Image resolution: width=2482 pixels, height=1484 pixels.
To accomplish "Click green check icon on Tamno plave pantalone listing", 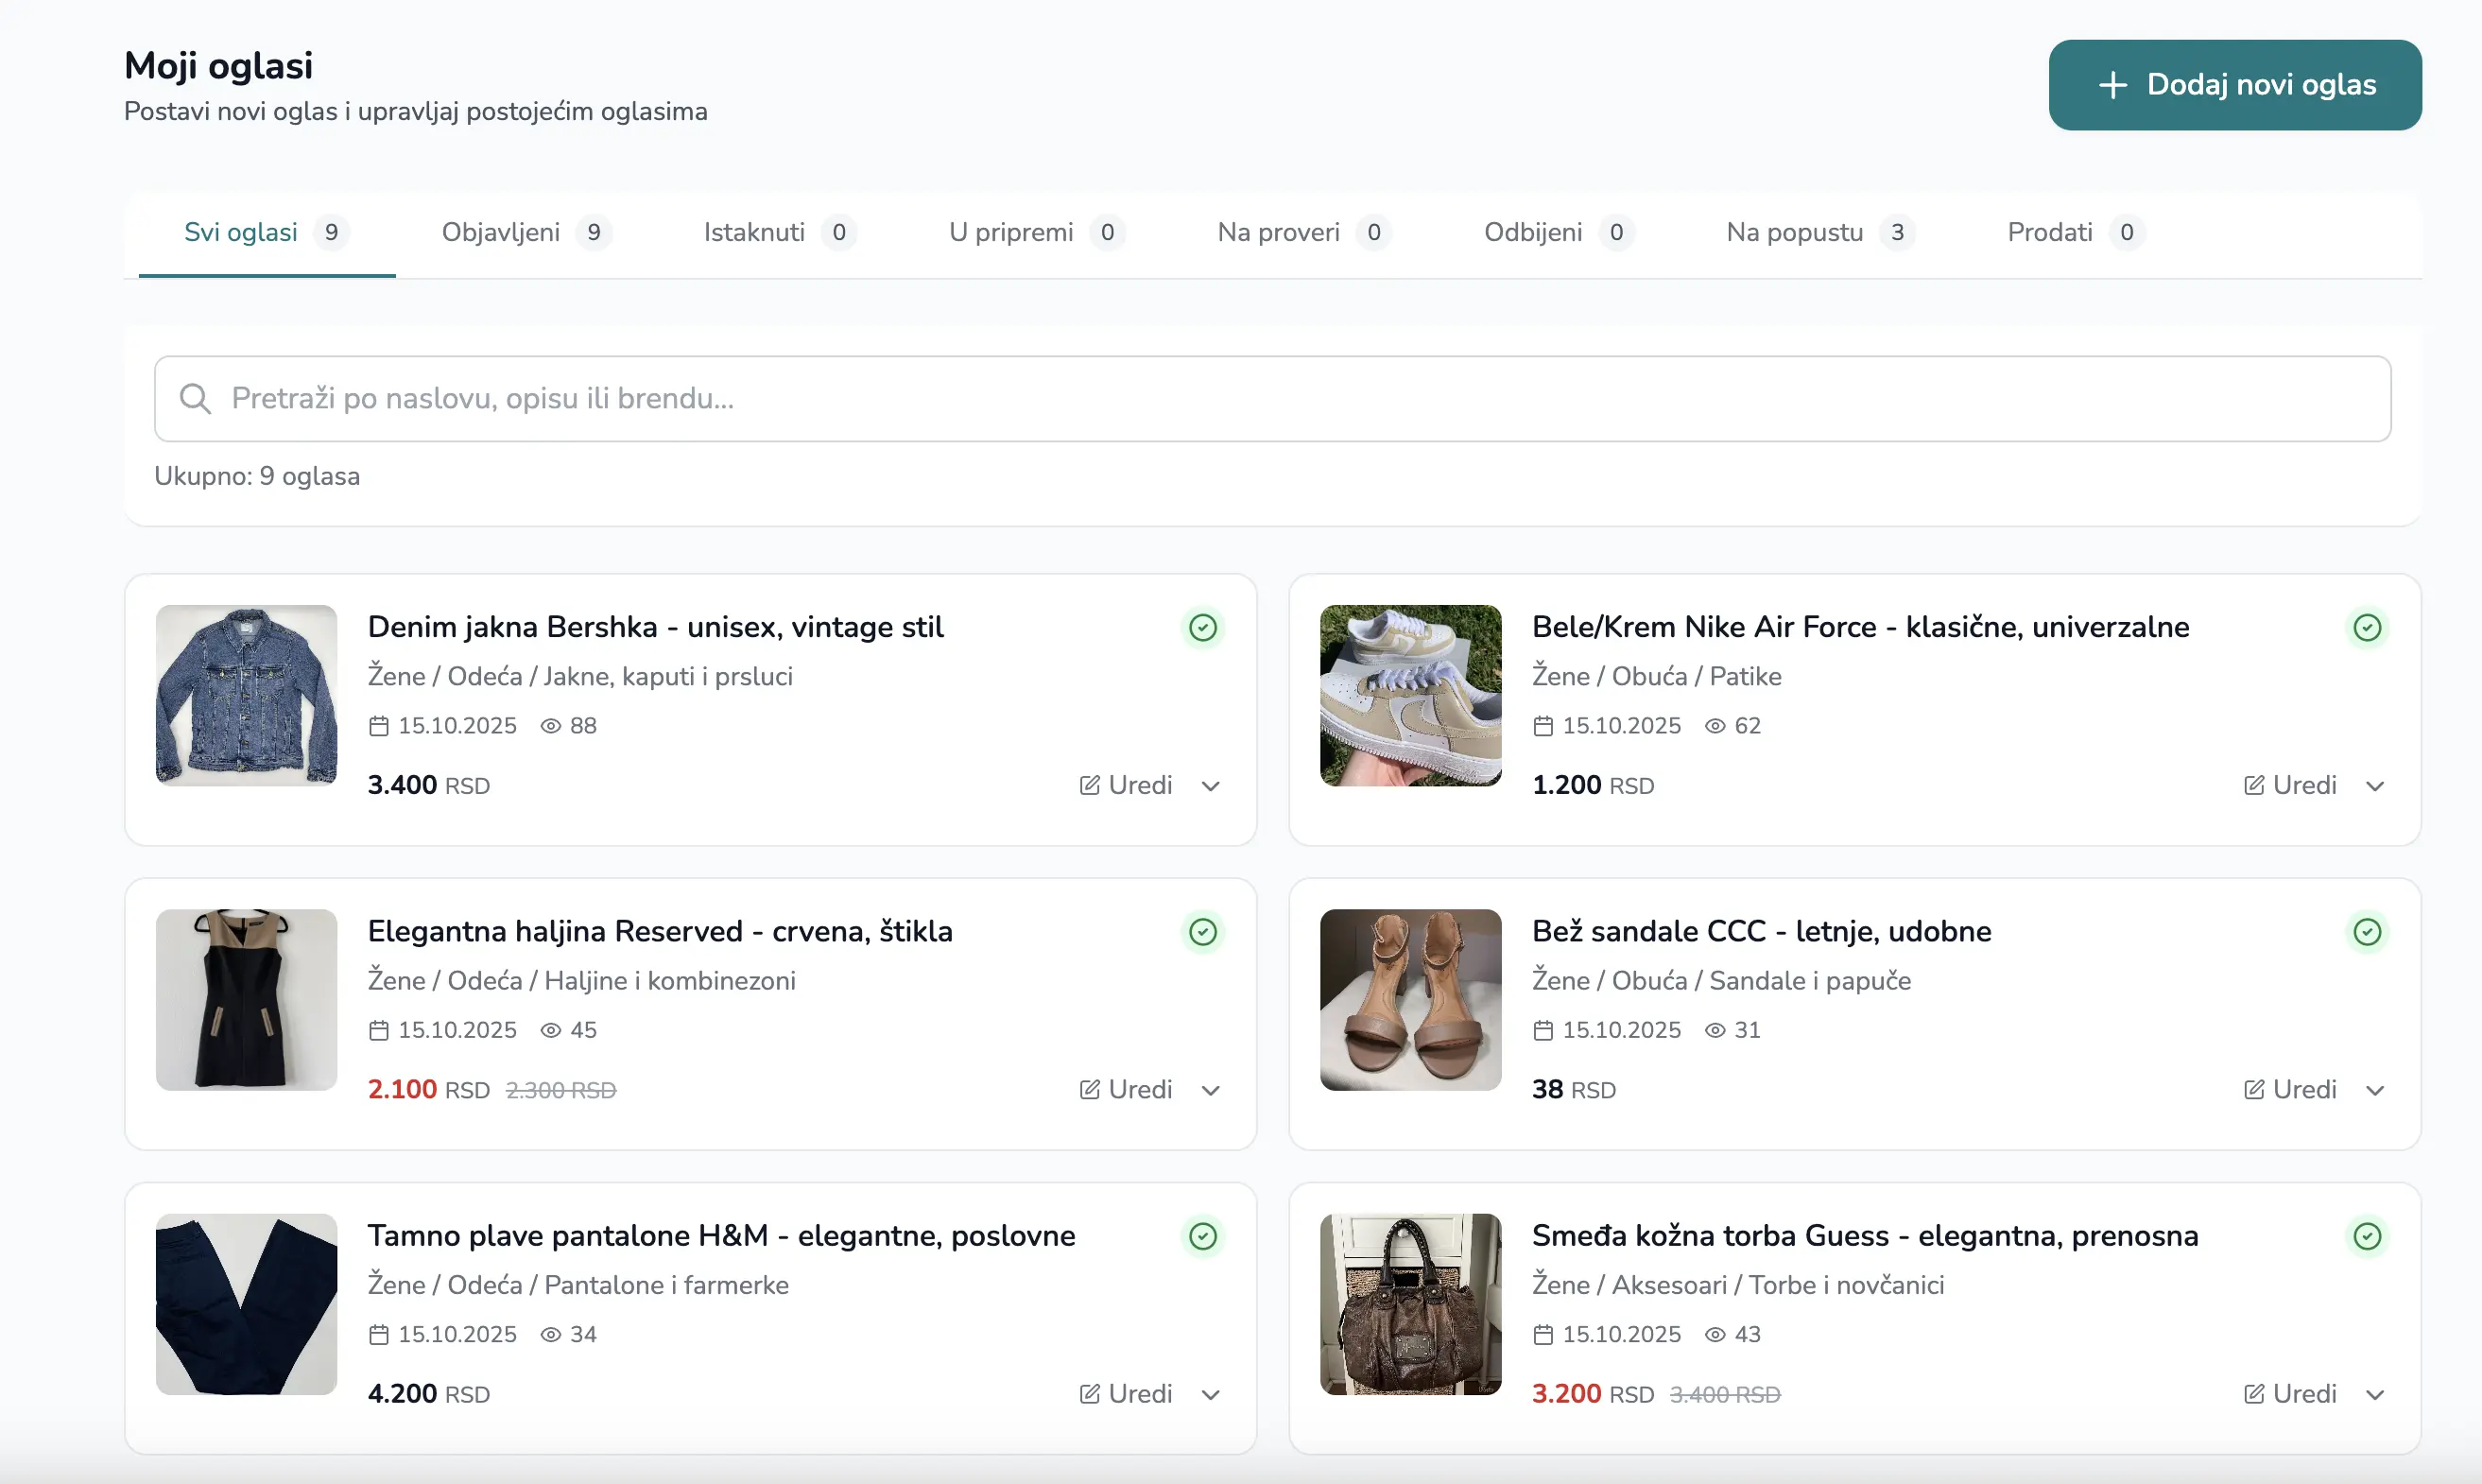I will point(1202,1236).
